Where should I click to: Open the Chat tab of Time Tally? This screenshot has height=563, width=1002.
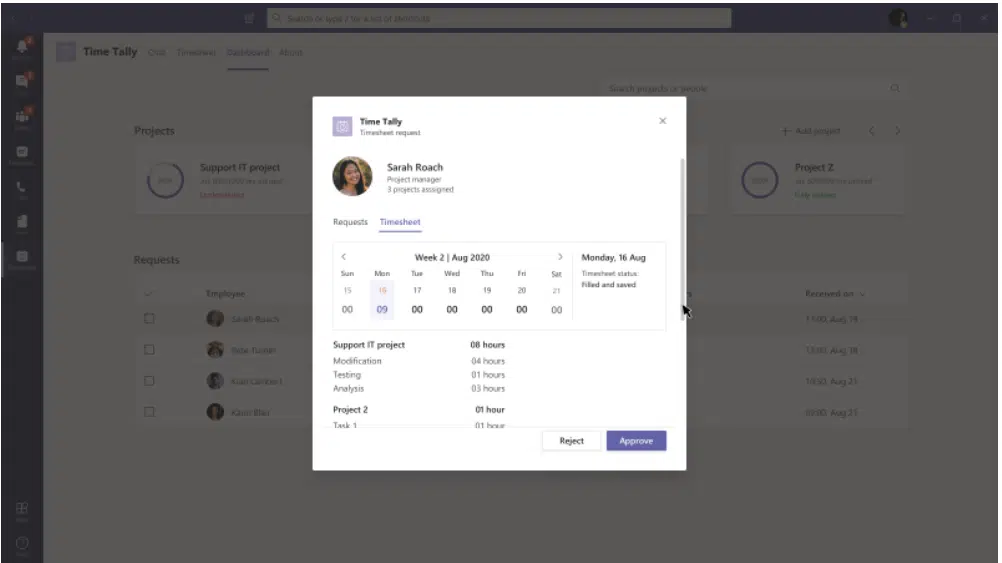click(157, 52)
